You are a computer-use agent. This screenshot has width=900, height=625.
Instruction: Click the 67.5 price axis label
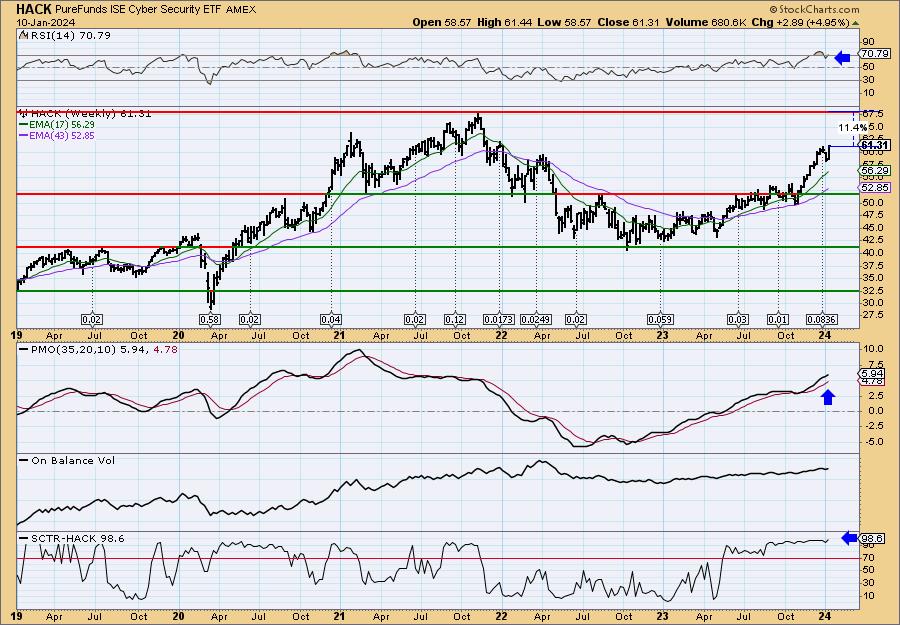tap(874, 114)
